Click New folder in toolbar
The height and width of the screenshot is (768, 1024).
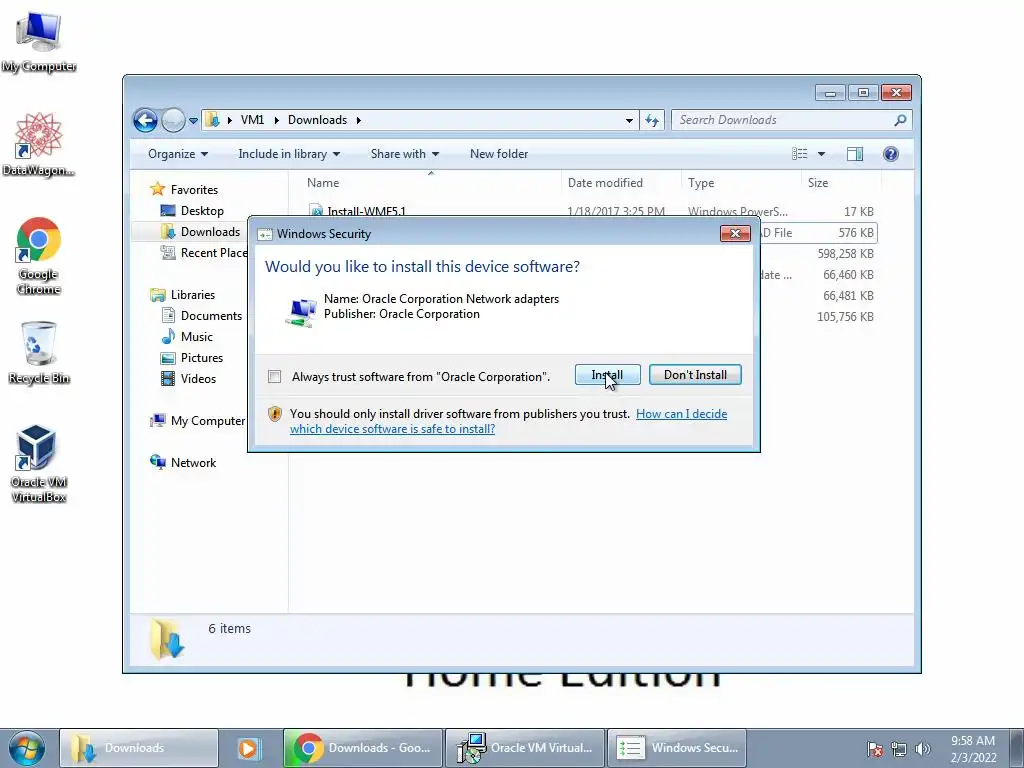(x=499, y=154)
